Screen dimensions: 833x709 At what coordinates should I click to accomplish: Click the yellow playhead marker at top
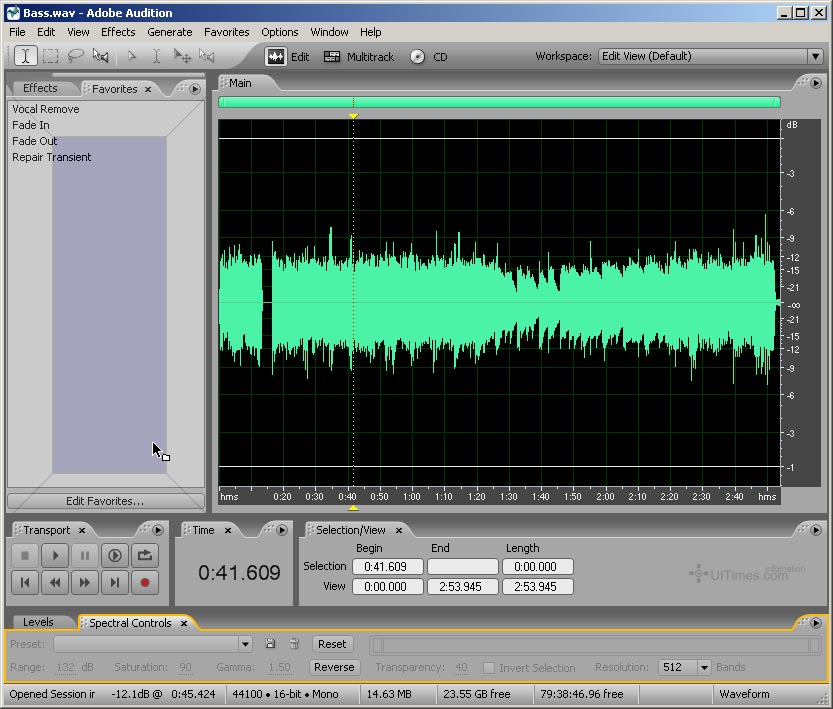353,116
